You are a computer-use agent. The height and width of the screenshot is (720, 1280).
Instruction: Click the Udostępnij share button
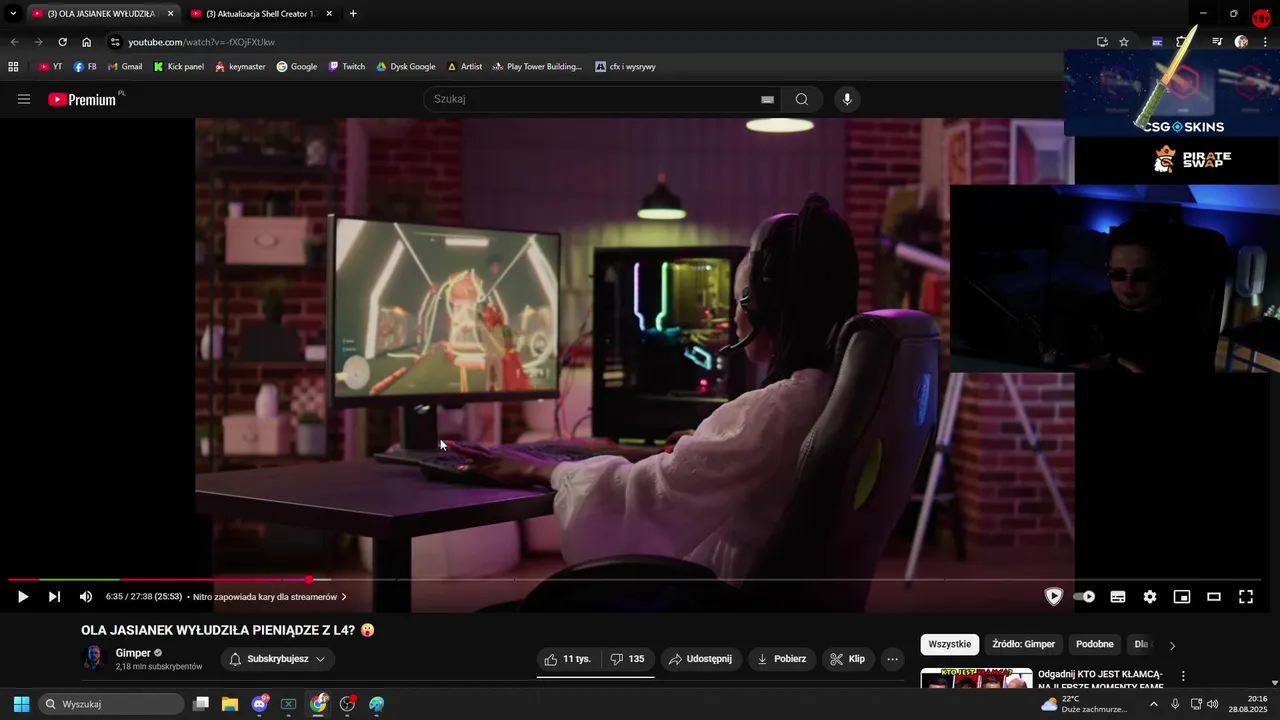point(700,659)
